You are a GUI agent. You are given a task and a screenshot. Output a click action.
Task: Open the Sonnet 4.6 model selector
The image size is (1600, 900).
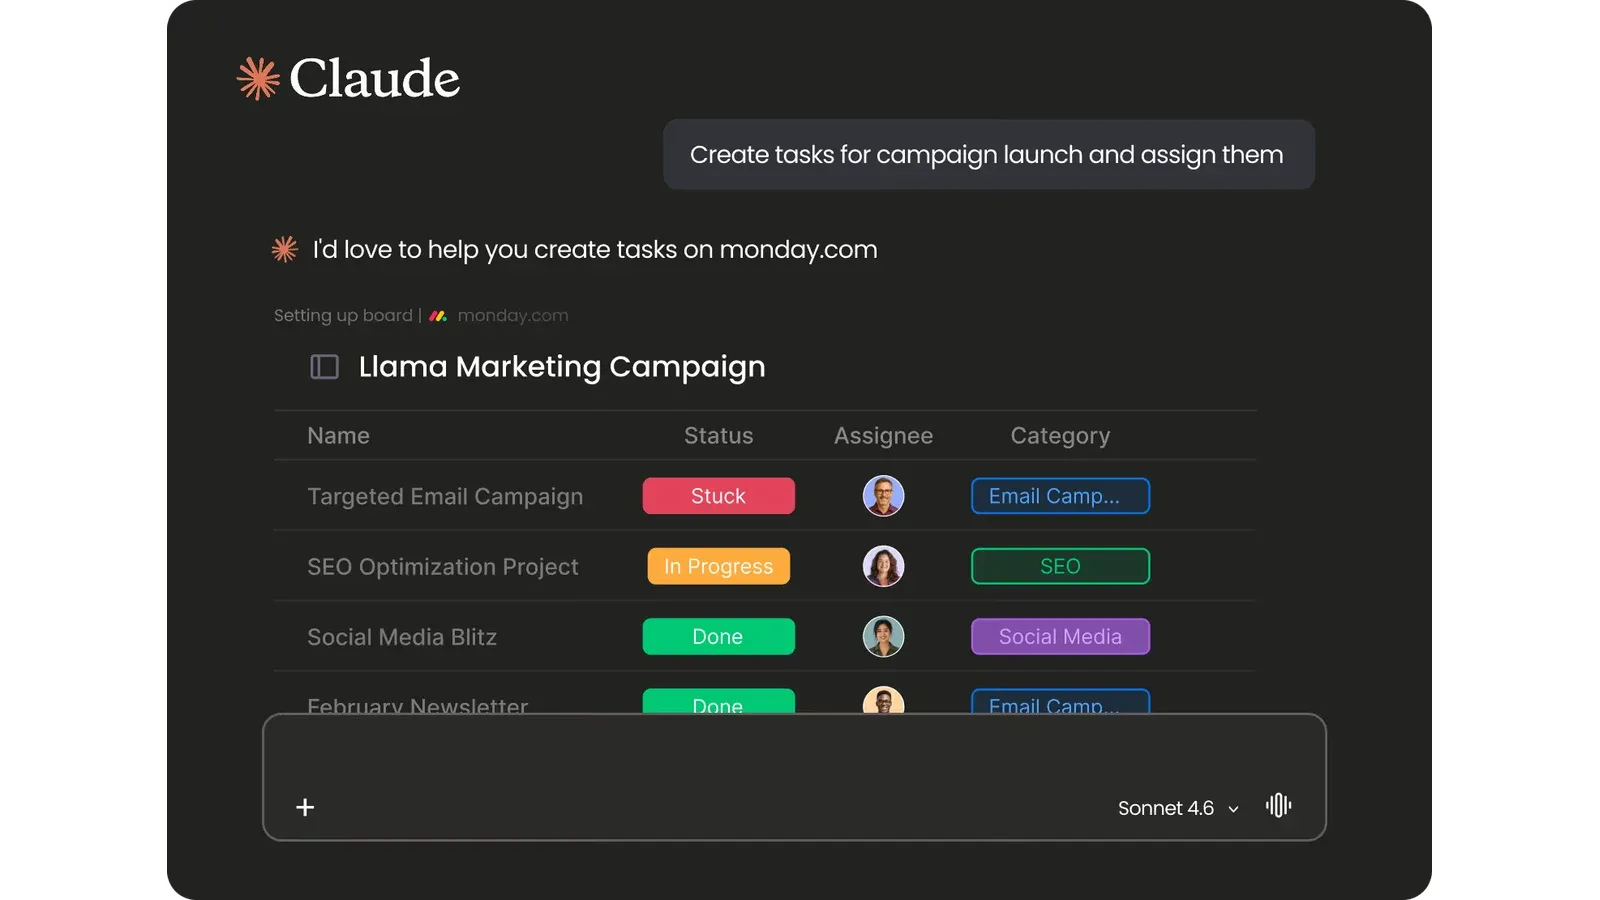click(1178, 808)
